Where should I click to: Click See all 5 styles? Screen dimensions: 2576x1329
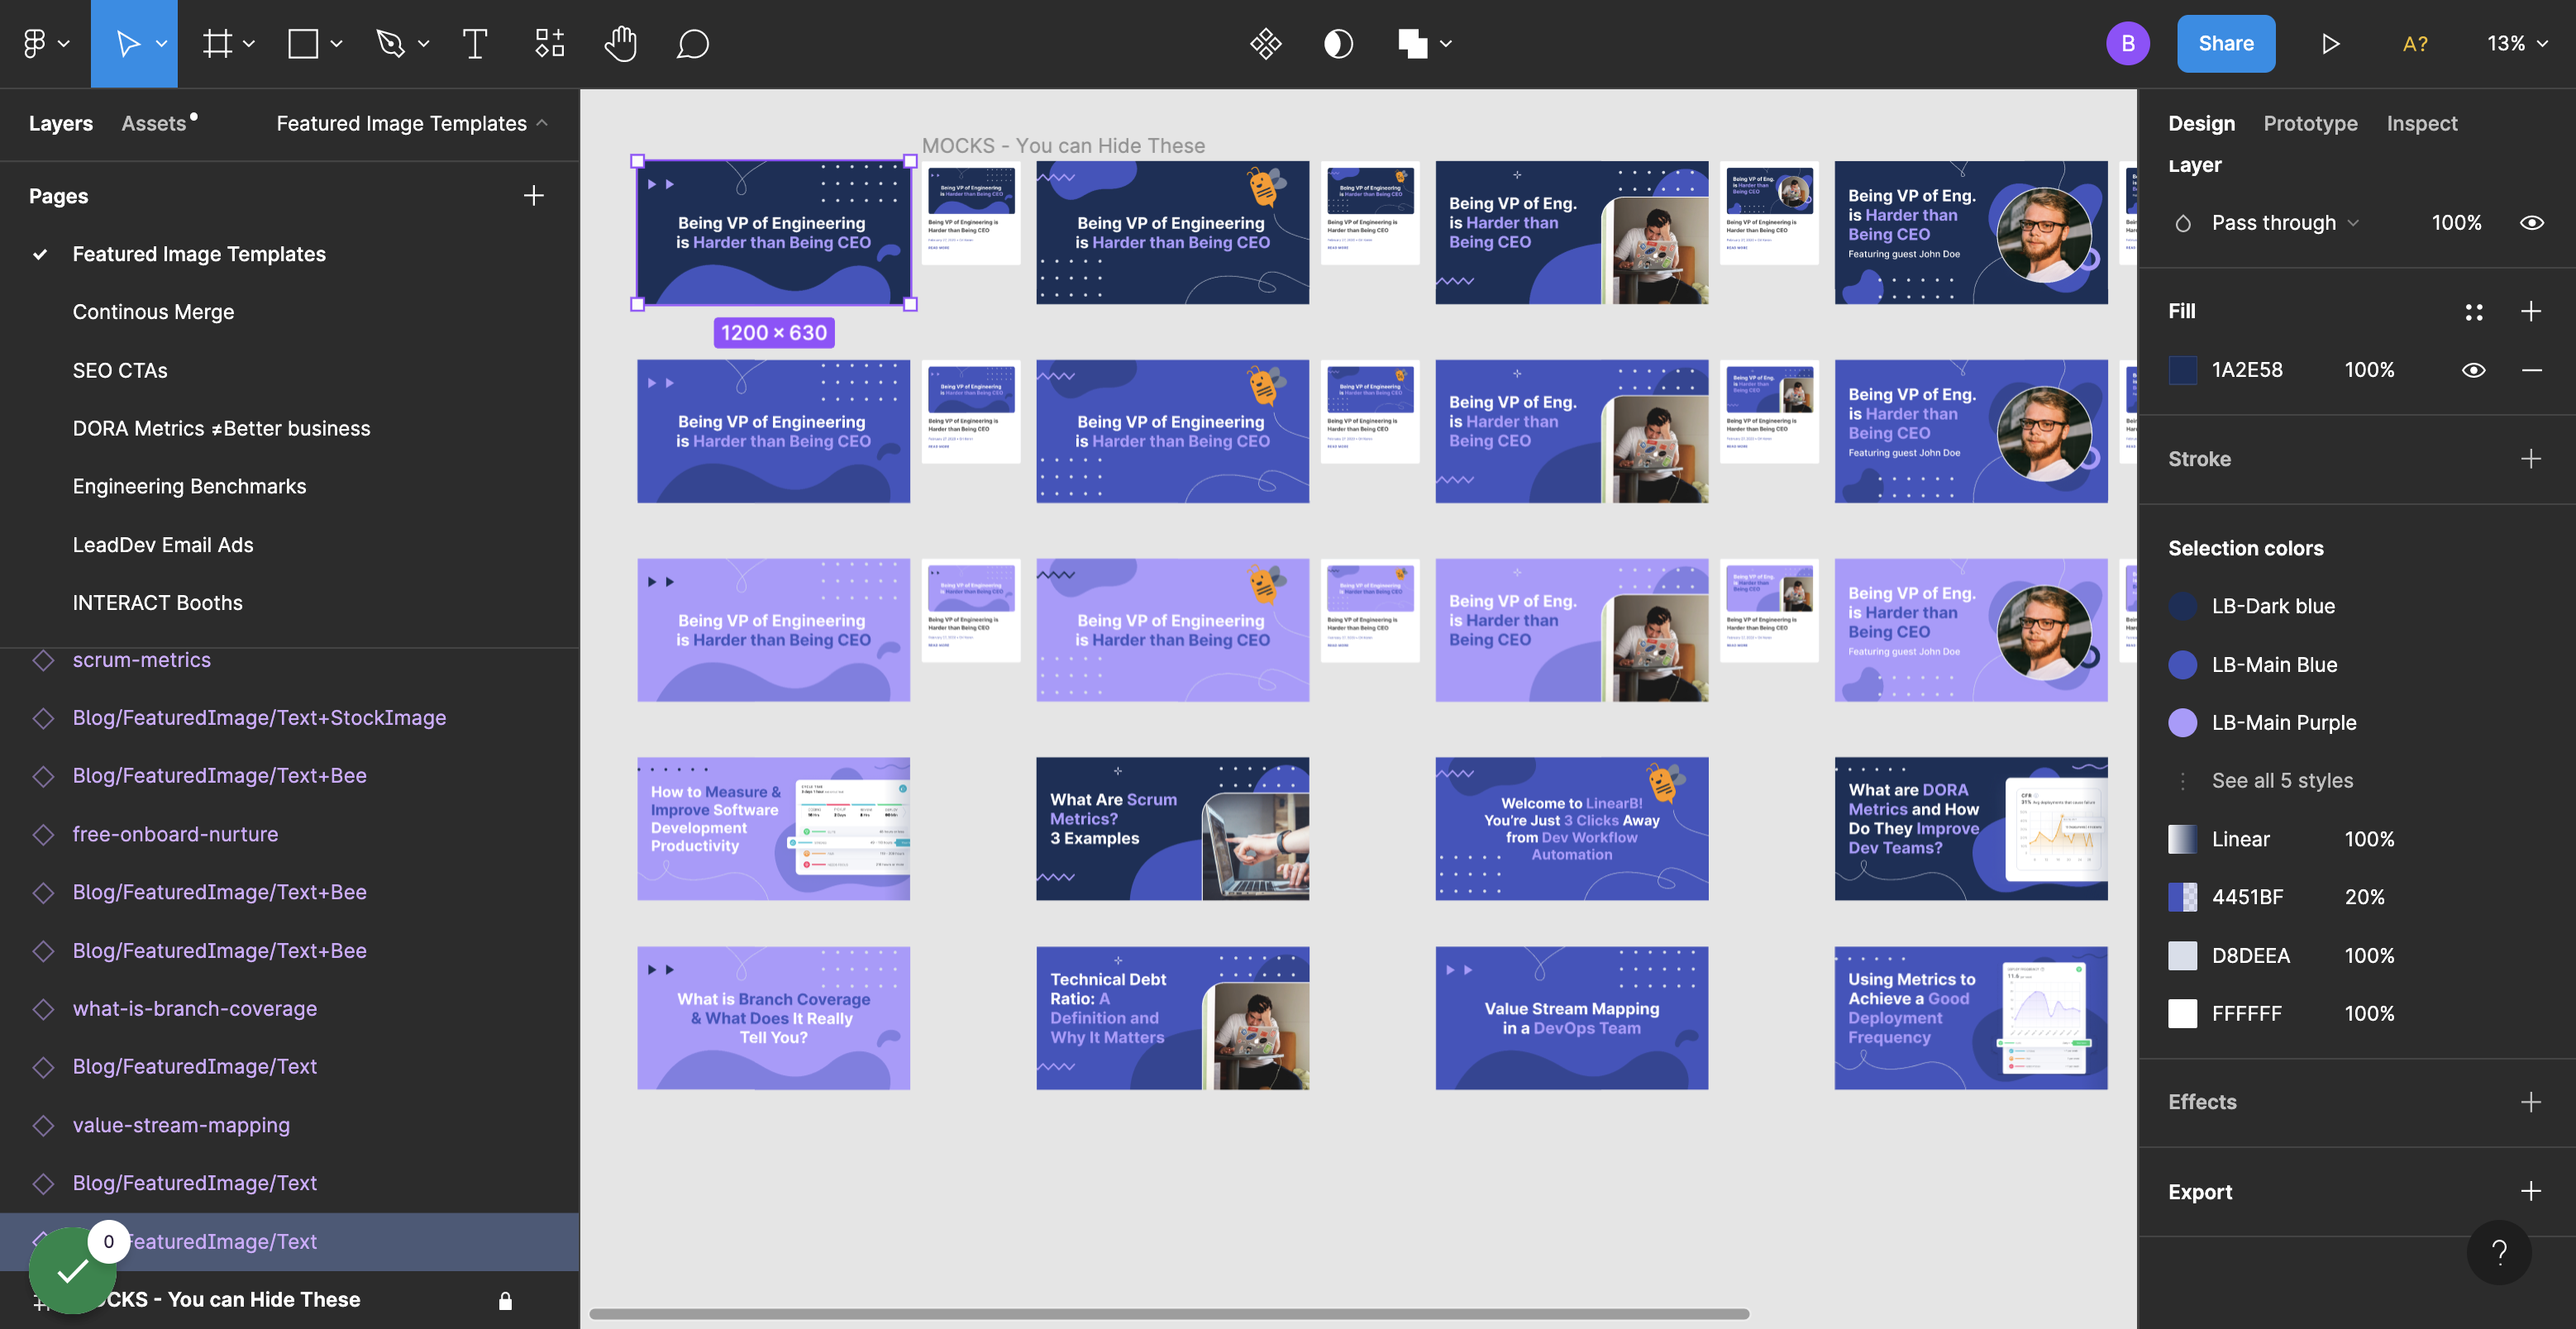(x=2281, y=780)
